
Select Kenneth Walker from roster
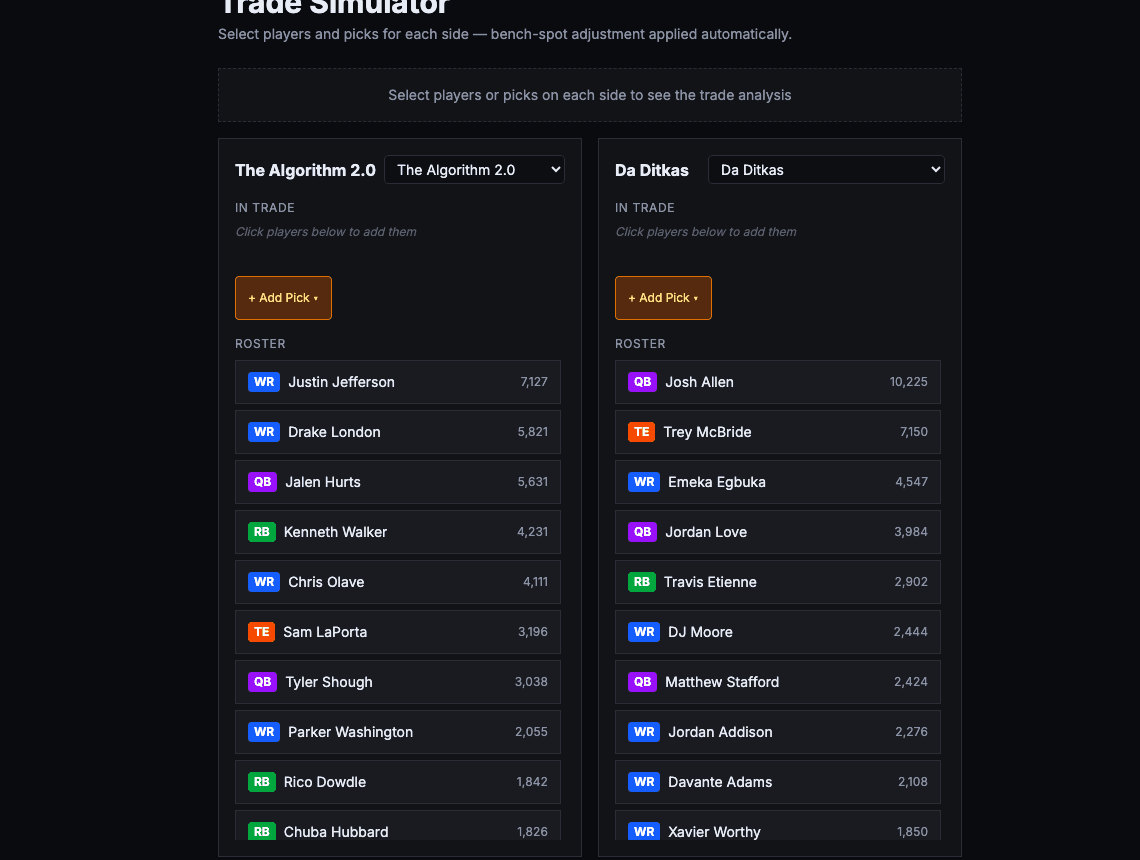[x=398, y=532]
